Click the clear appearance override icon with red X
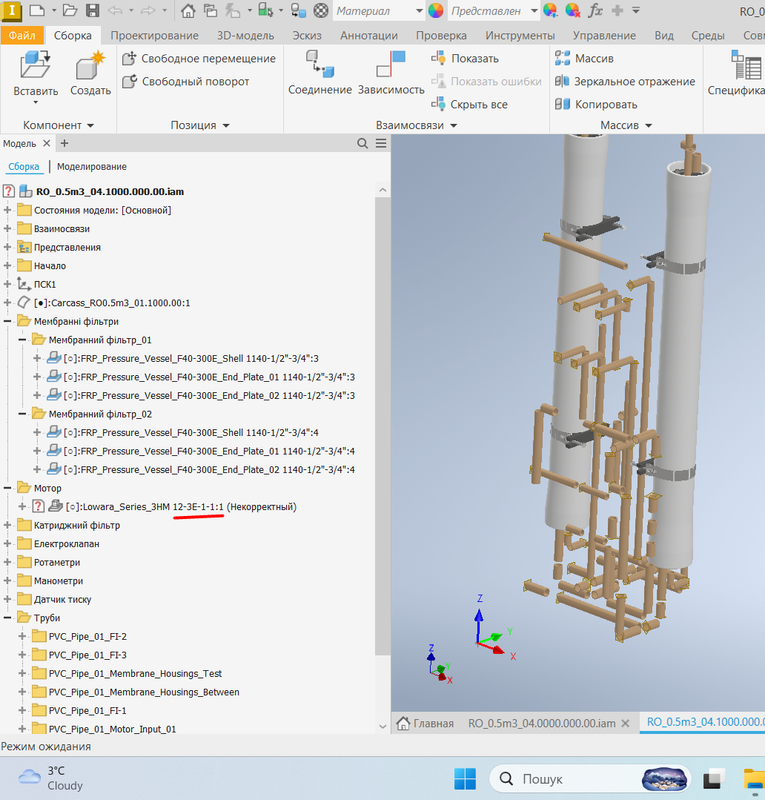Viewport: 765px width, 800px height. pos(573,10)
